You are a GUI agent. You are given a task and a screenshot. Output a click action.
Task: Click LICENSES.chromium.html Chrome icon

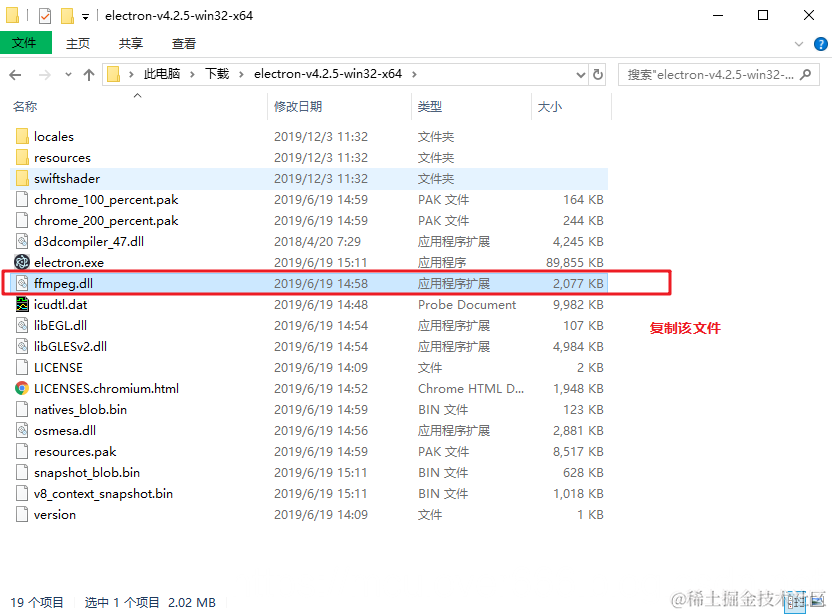[x=22, y=389]
